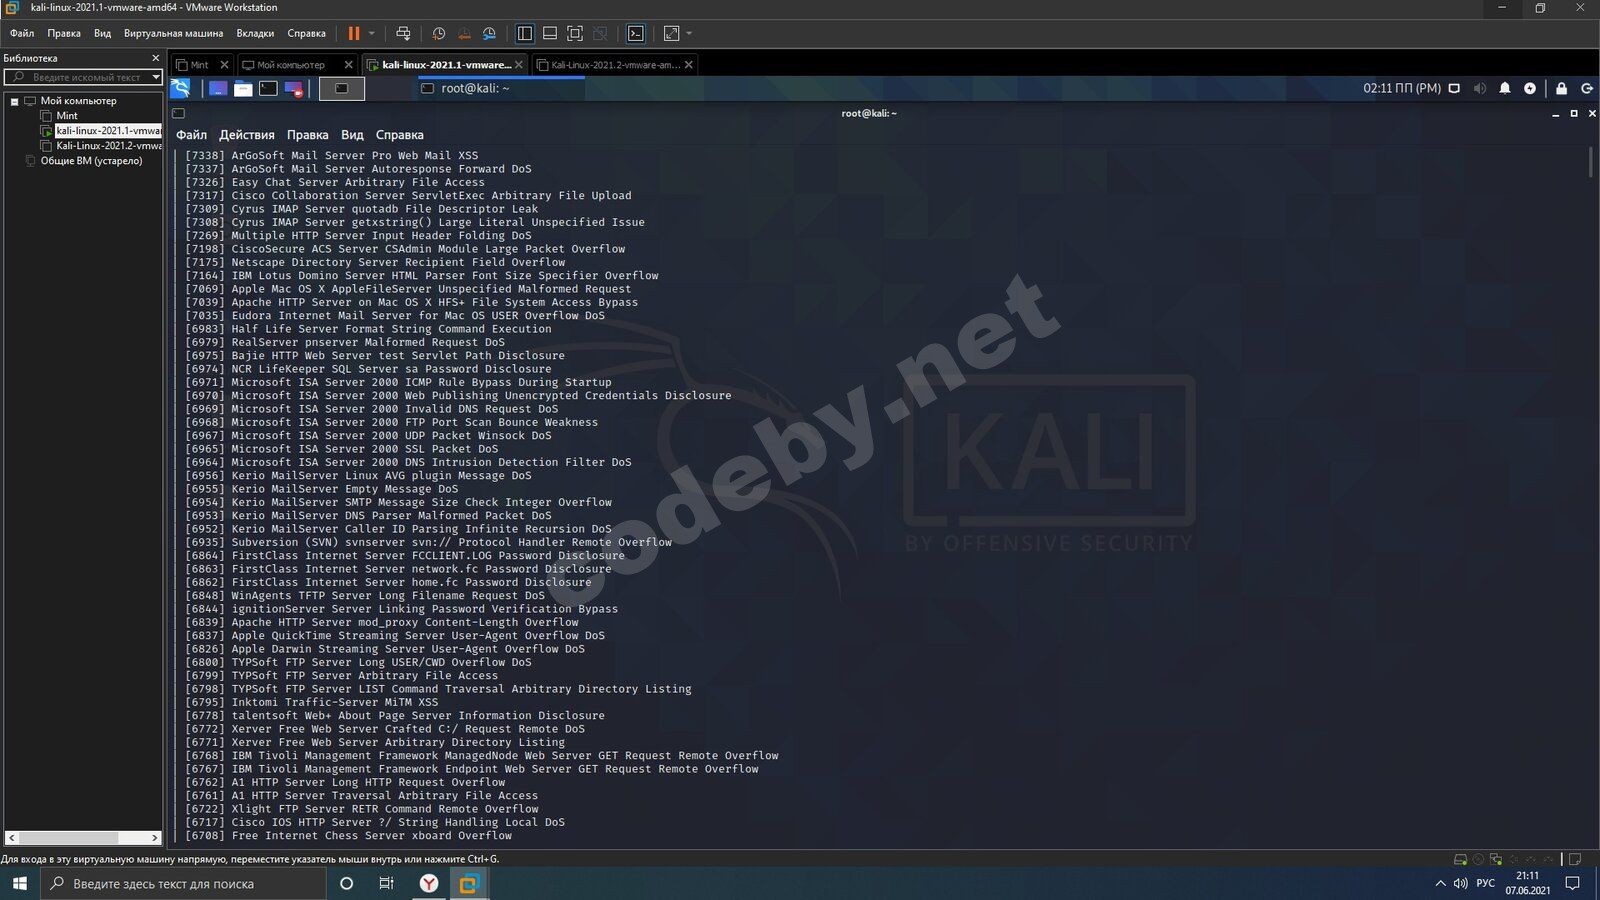The image size is (1600, 900).
Task: Toggle the library sidebar view button
Action: click(x=524, y=33)
